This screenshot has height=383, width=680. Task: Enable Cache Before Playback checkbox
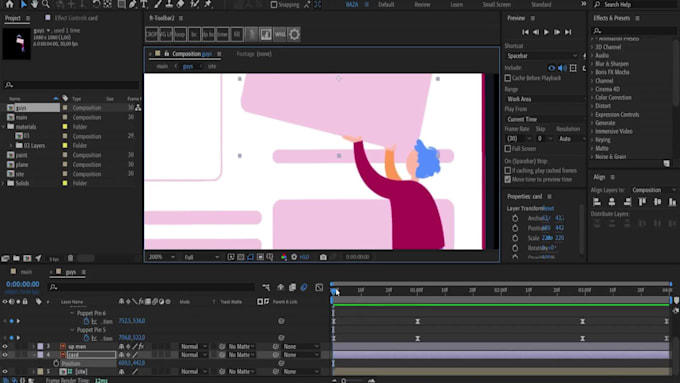(x=507, y=78)
